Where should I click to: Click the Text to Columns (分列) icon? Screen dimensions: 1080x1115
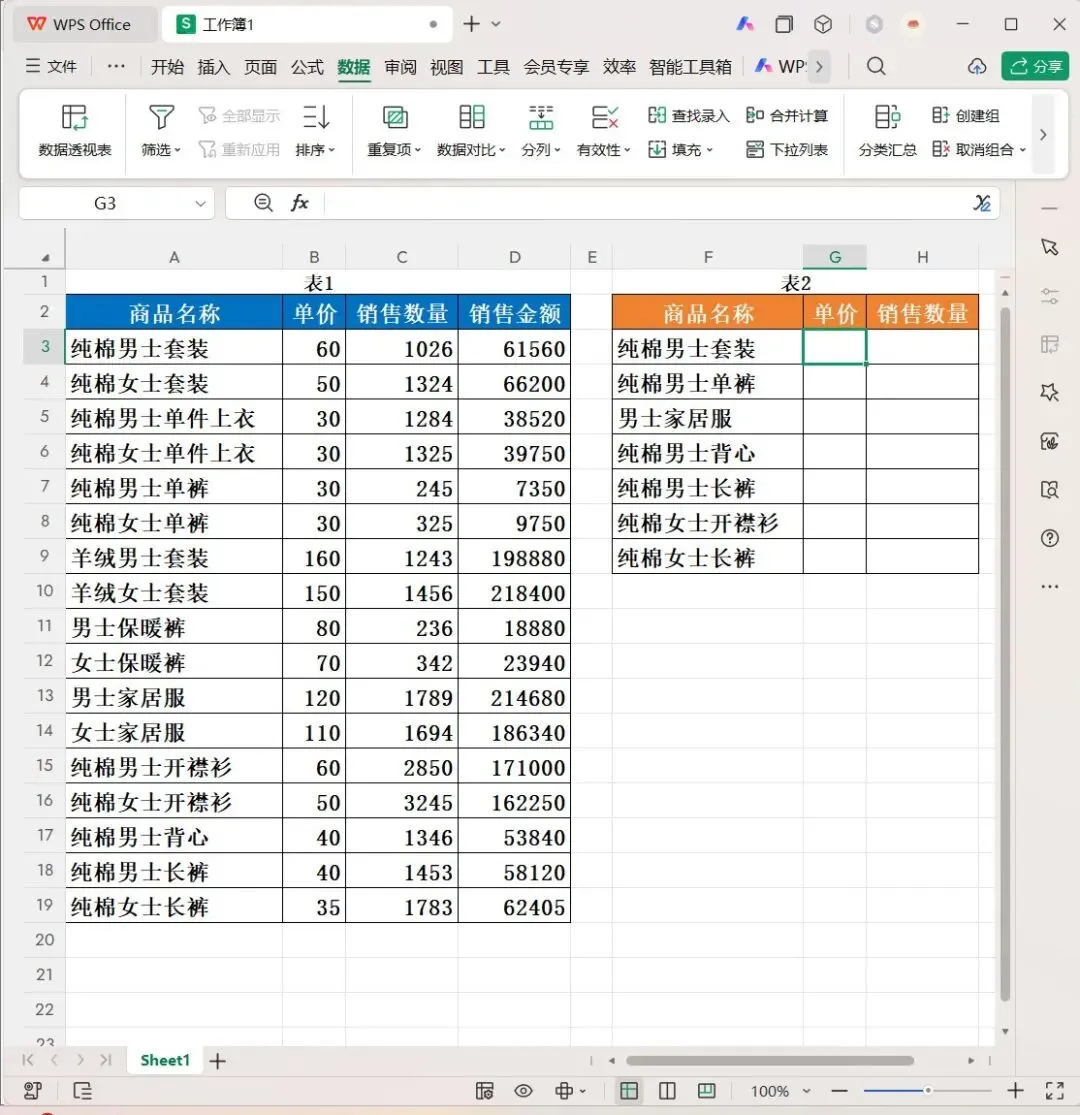(x=541, y=117)
